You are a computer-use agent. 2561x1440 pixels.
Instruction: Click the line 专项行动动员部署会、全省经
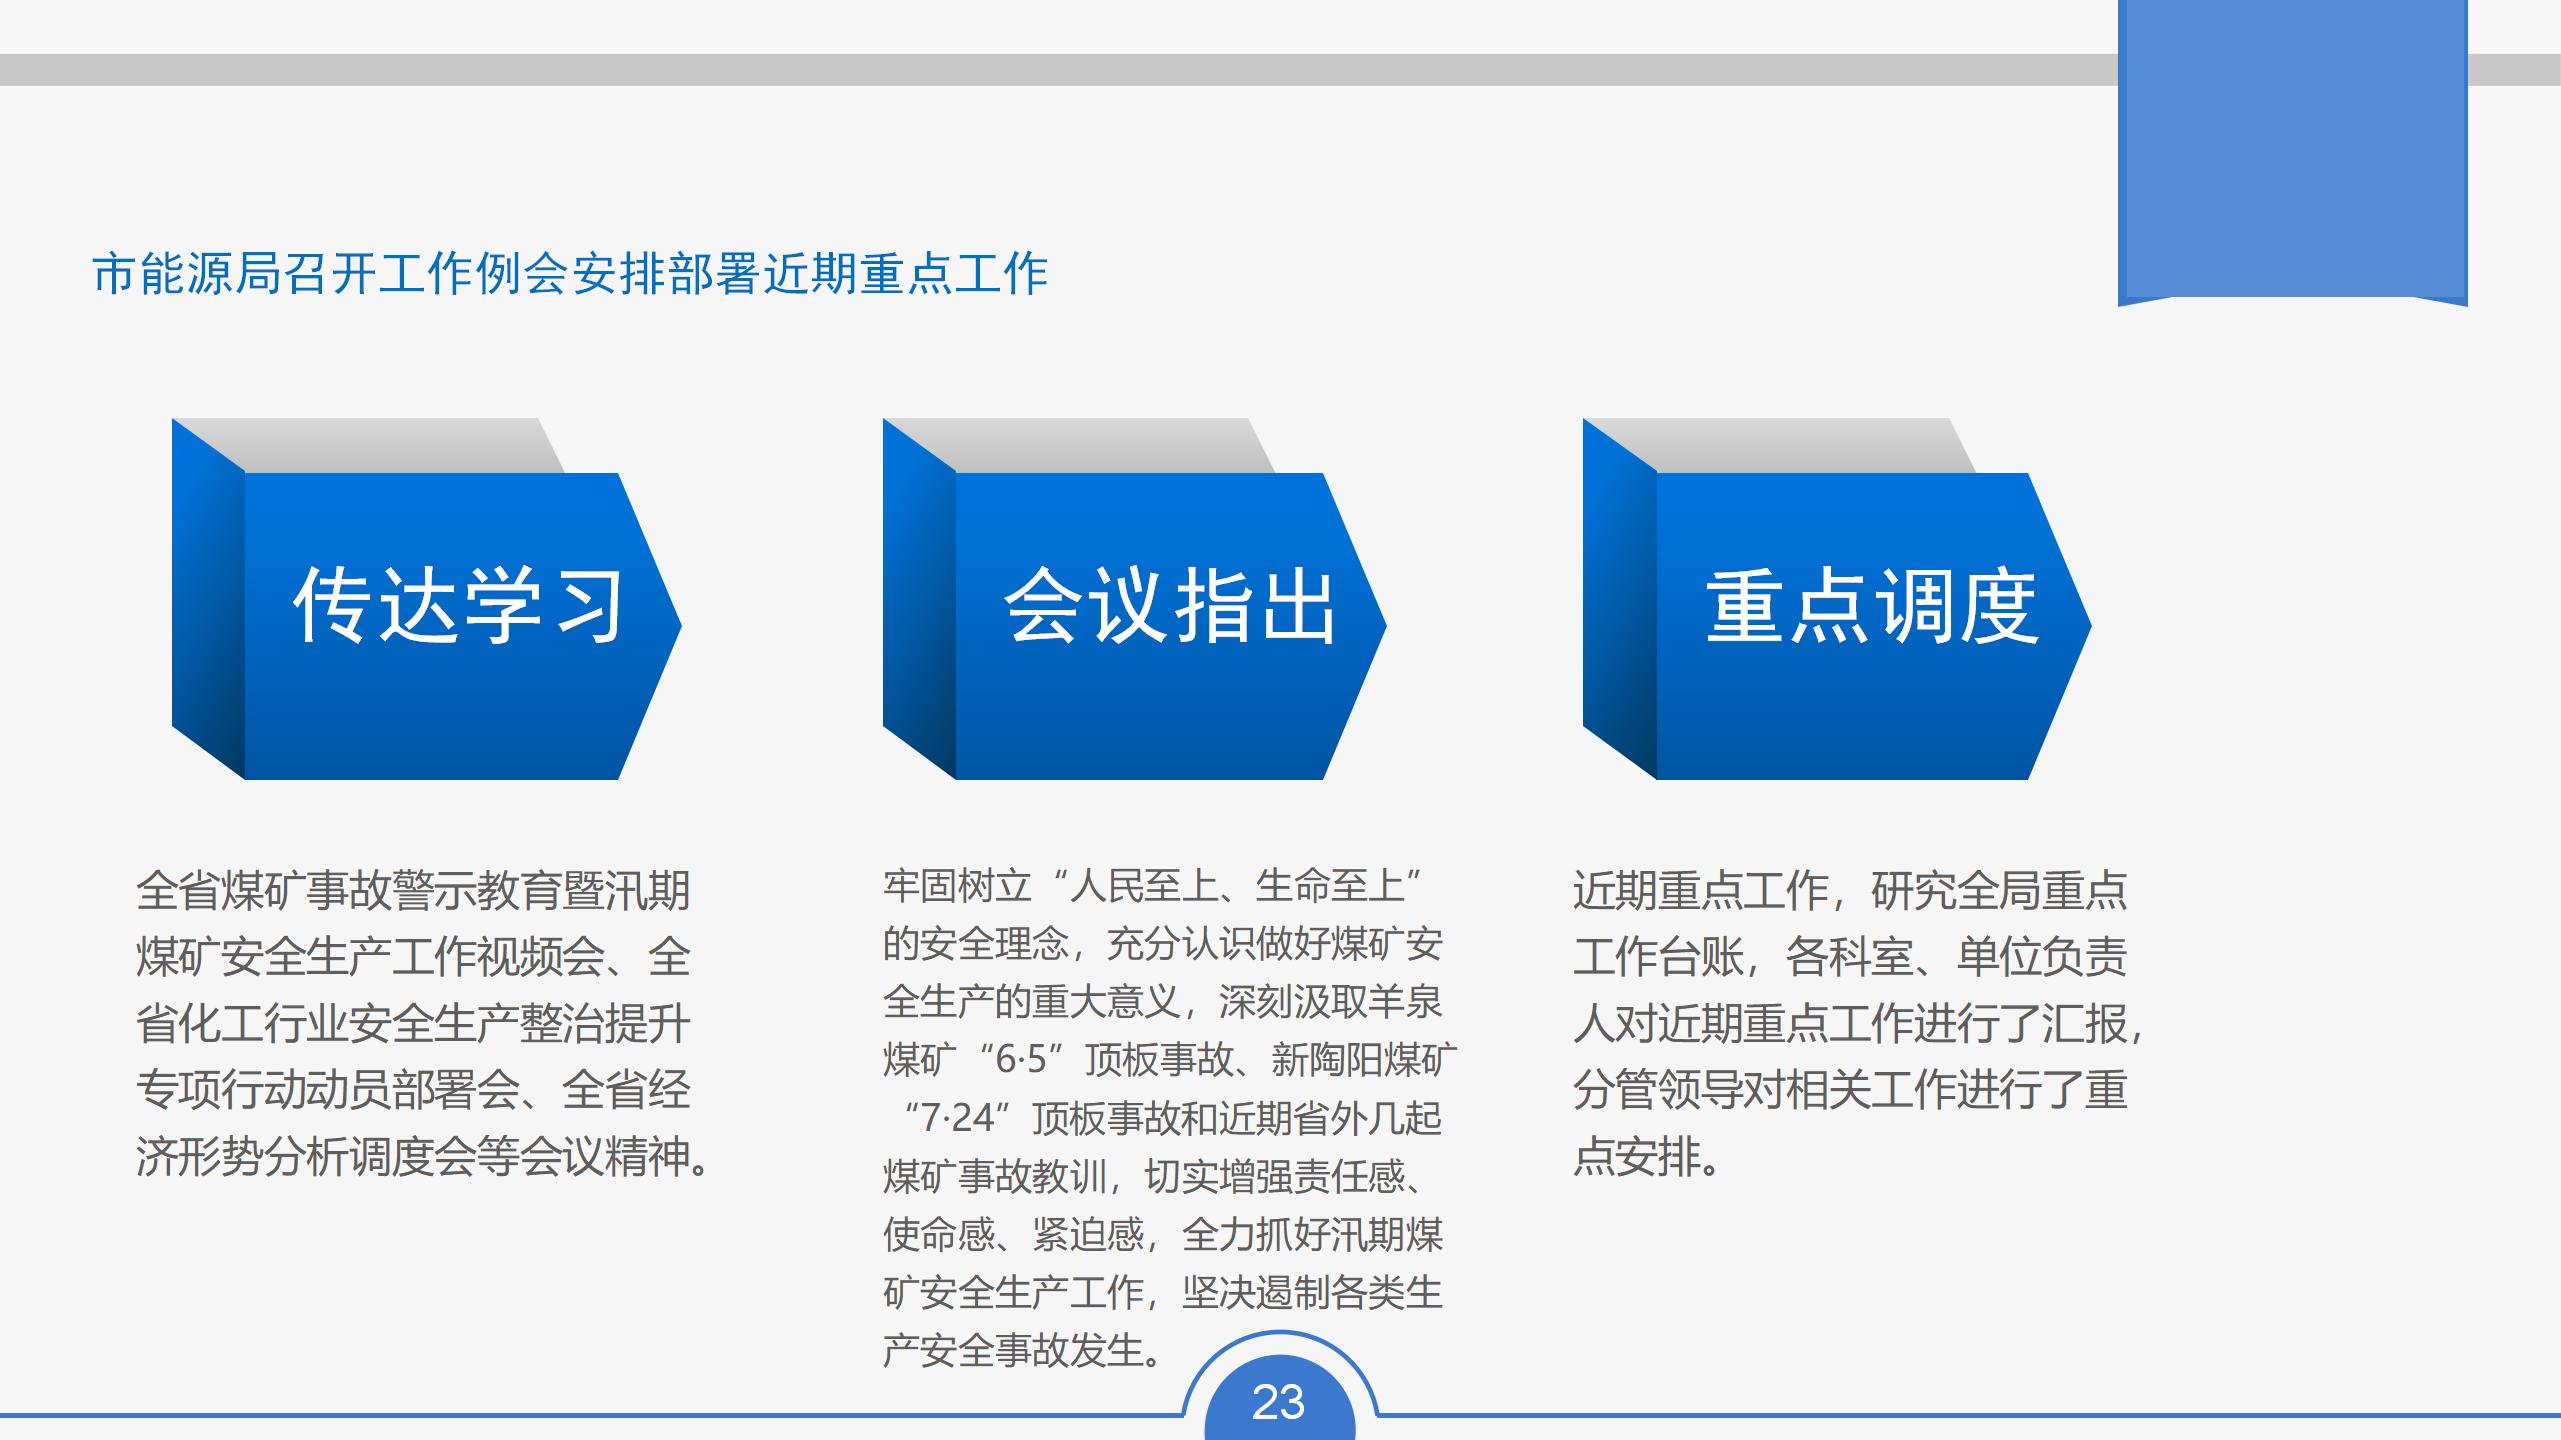coord(413,1089)
